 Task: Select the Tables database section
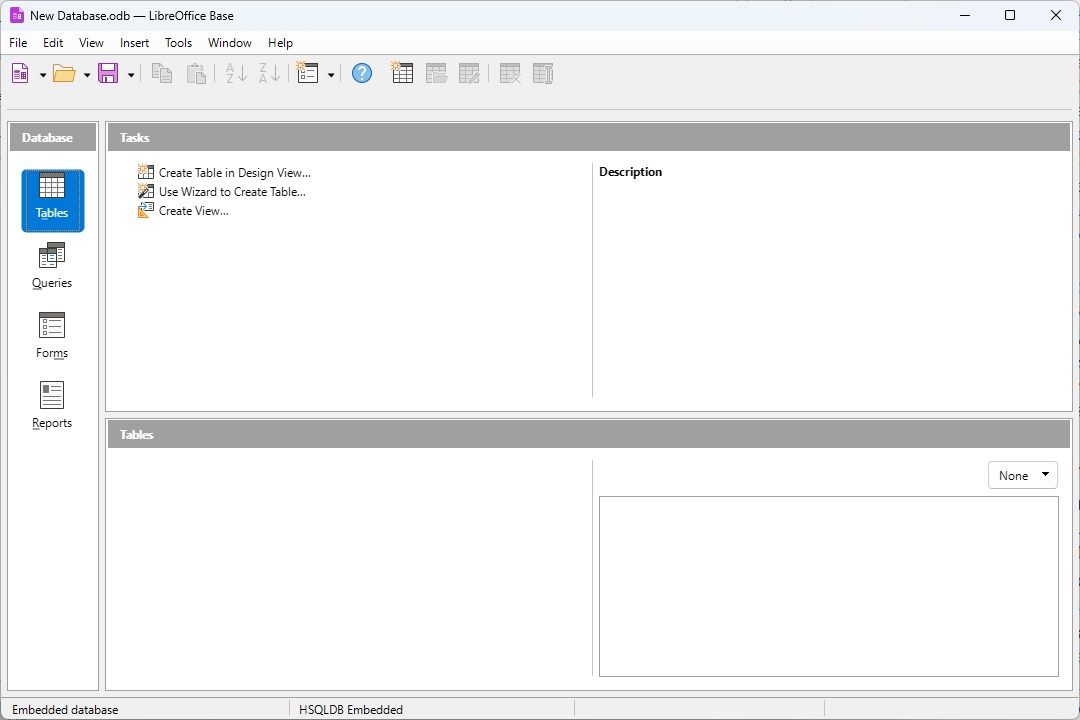(52, 200)
